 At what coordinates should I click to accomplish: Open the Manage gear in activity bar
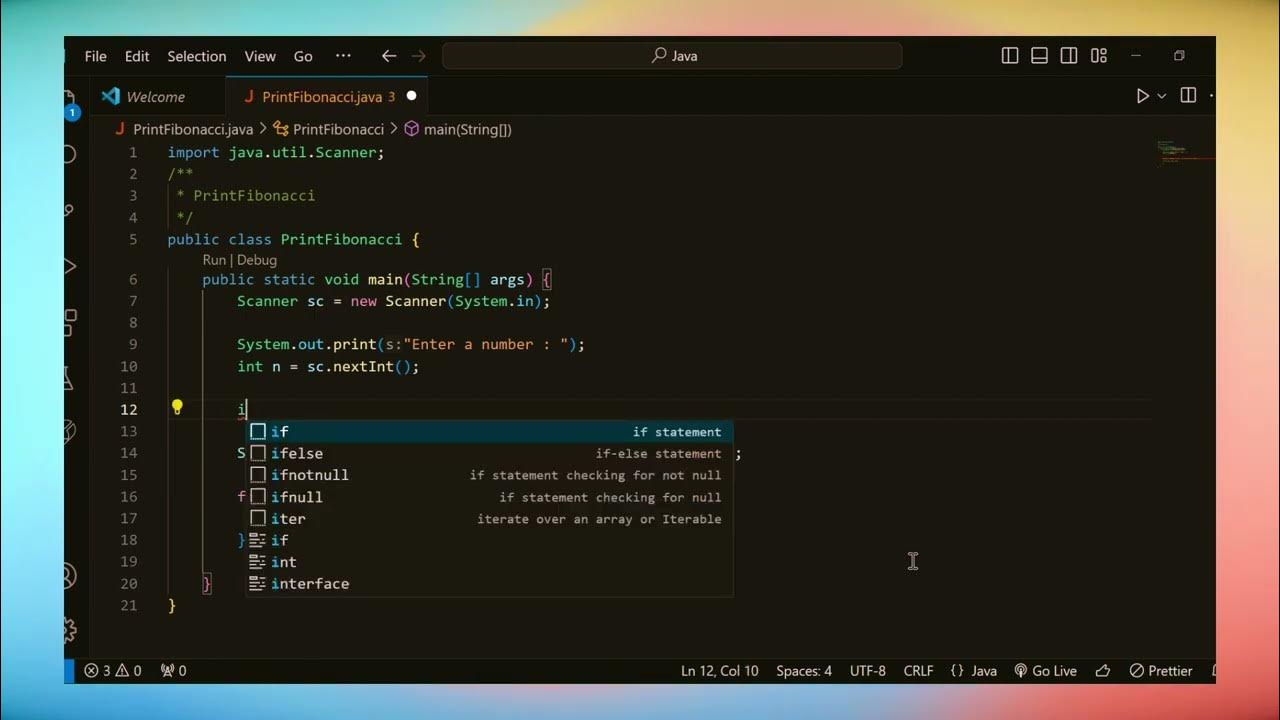(70, 629)
